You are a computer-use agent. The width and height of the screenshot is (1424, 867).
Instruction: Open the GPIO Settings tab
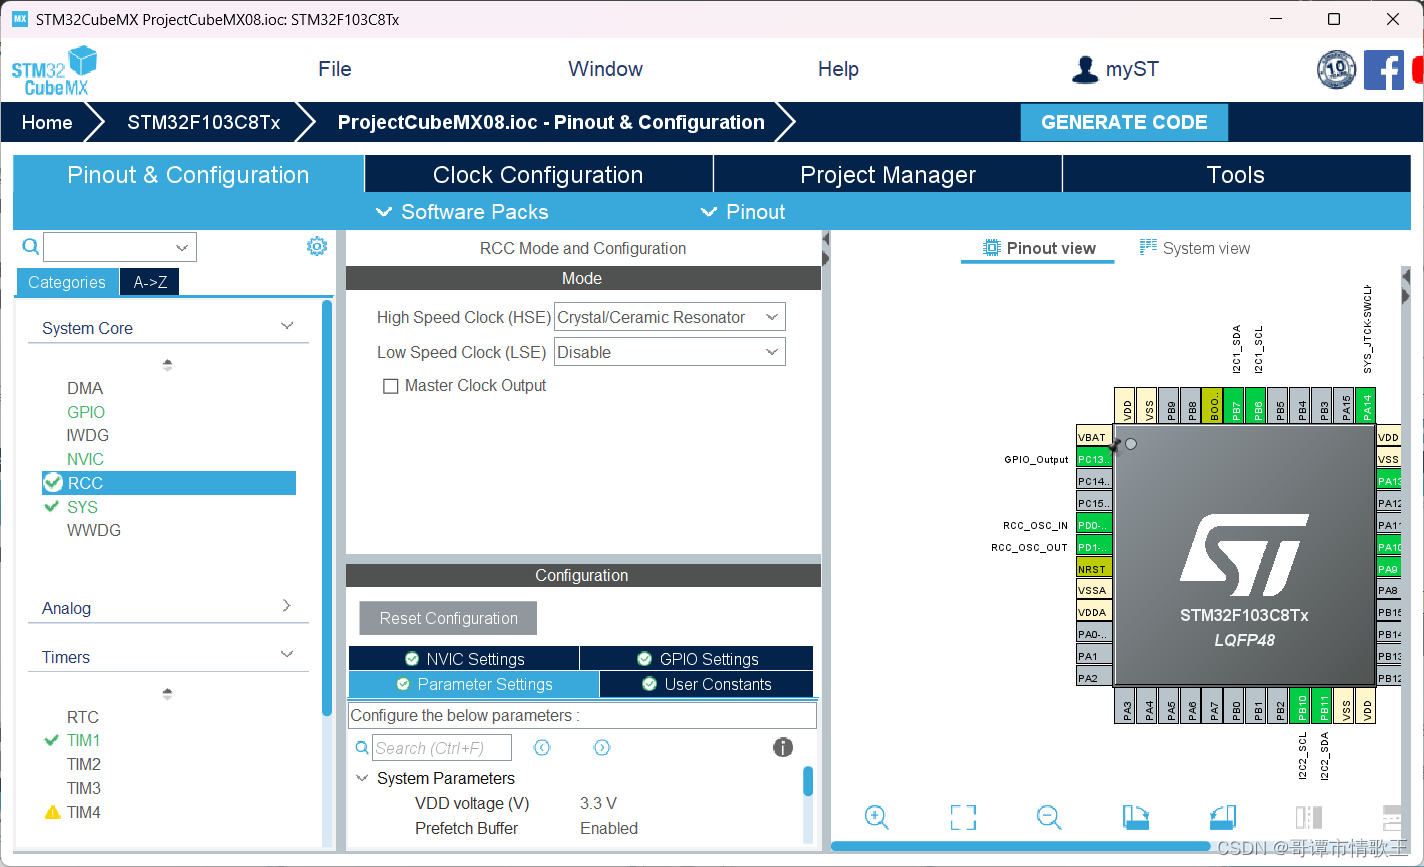(x=697, y=659)
